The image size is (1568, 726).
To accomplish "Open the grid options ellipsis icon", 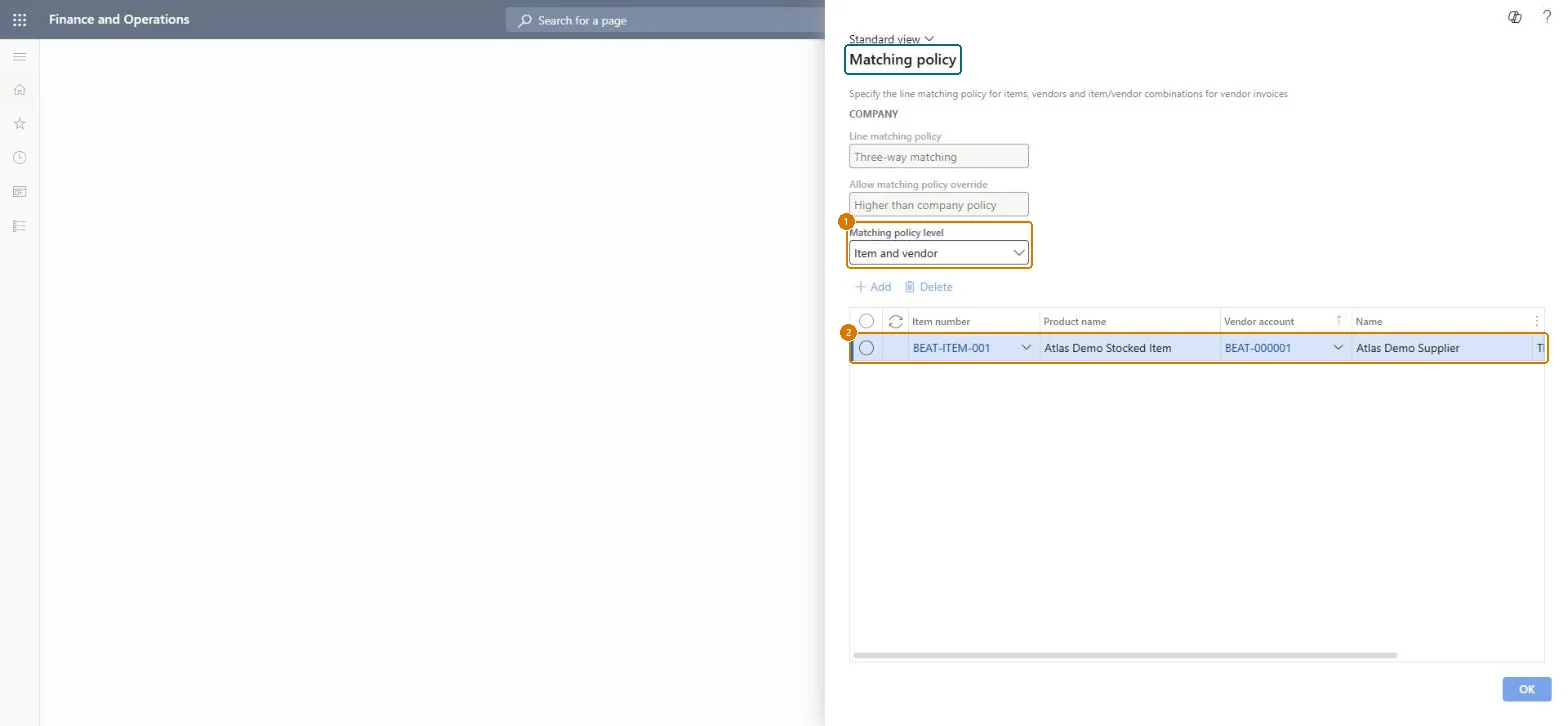I will pos(1537,321).
